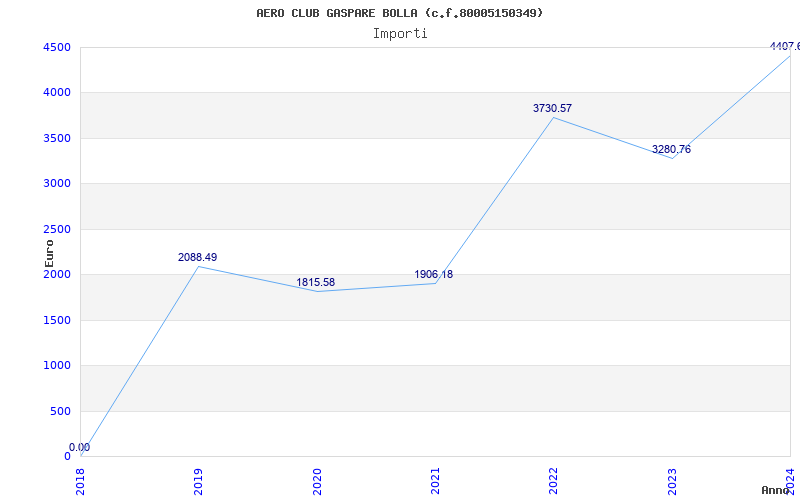This screenshot has height=500, width=800.
Task: Click the 'Anno' x-axis title
Action: point(775,490)
